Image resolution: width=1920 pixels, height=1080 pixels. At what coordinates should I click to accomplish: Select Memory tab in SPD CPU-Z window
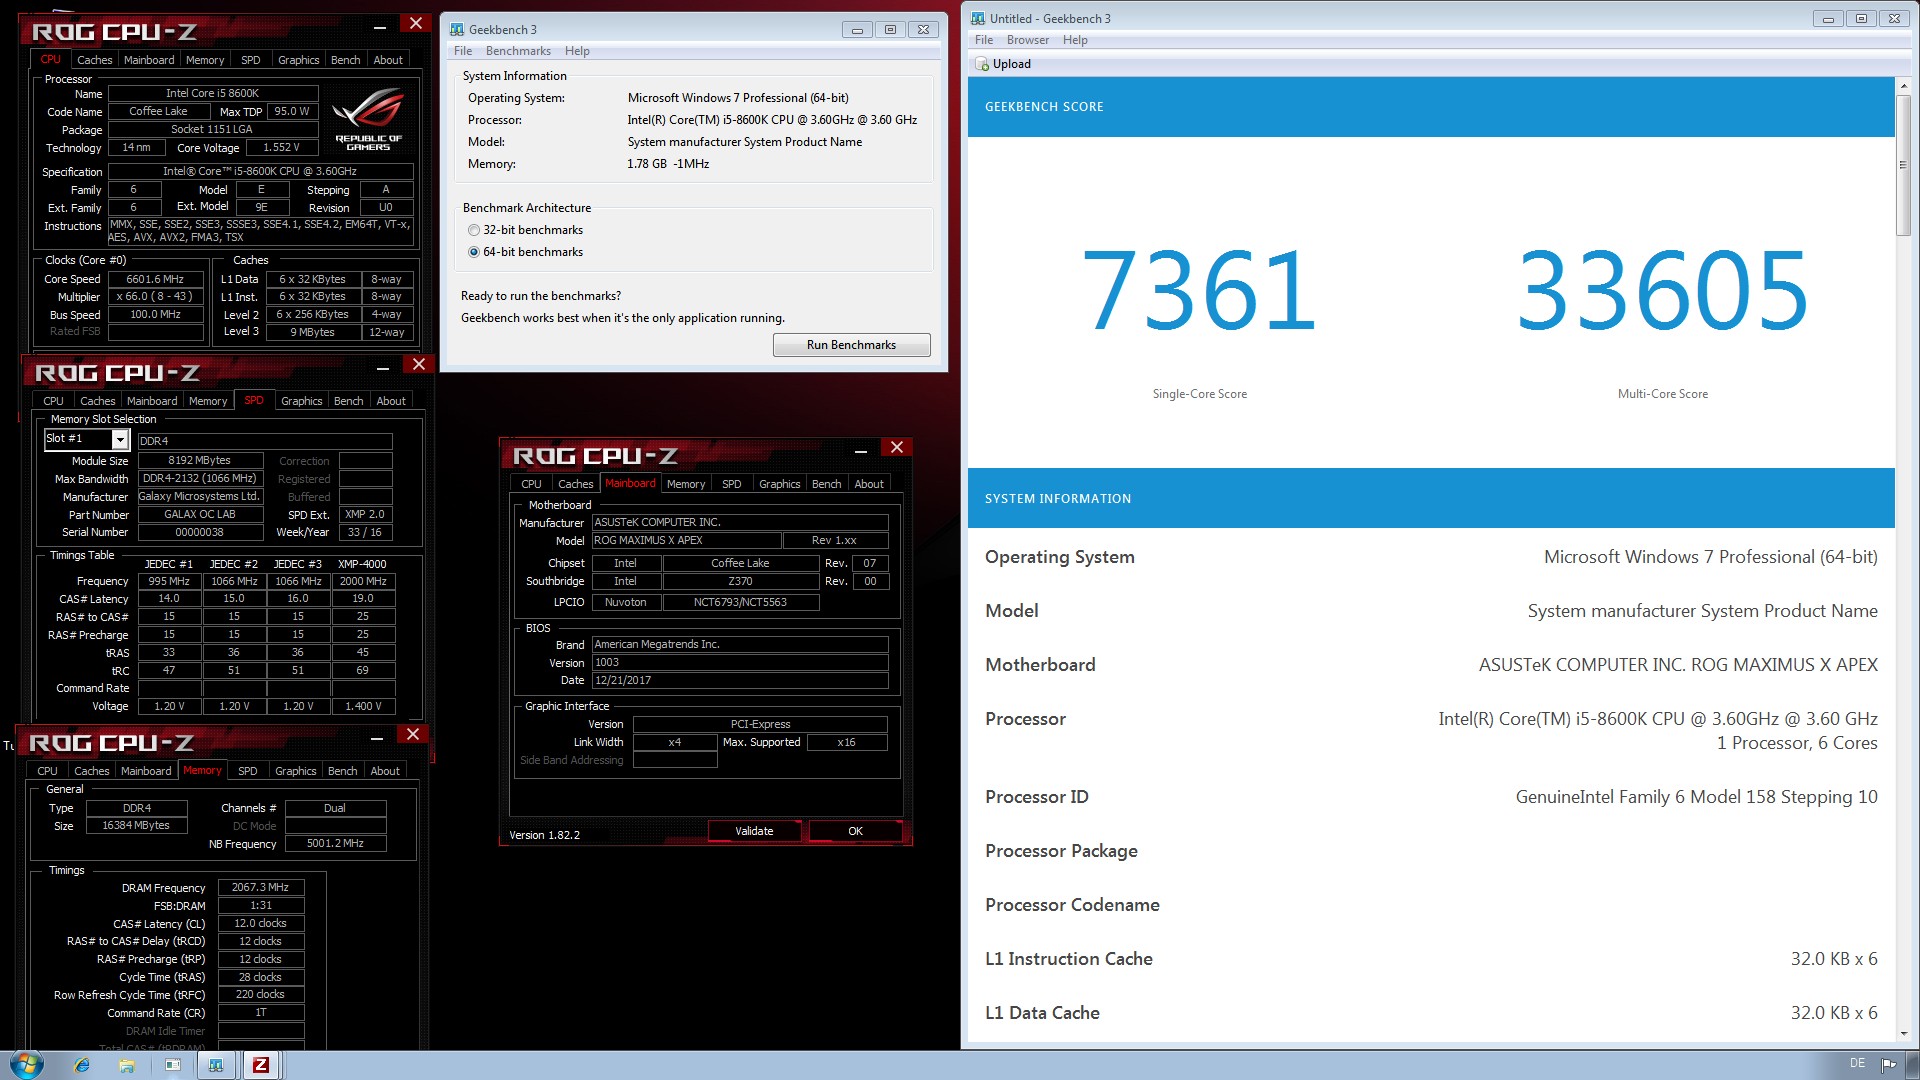(208, 401)
